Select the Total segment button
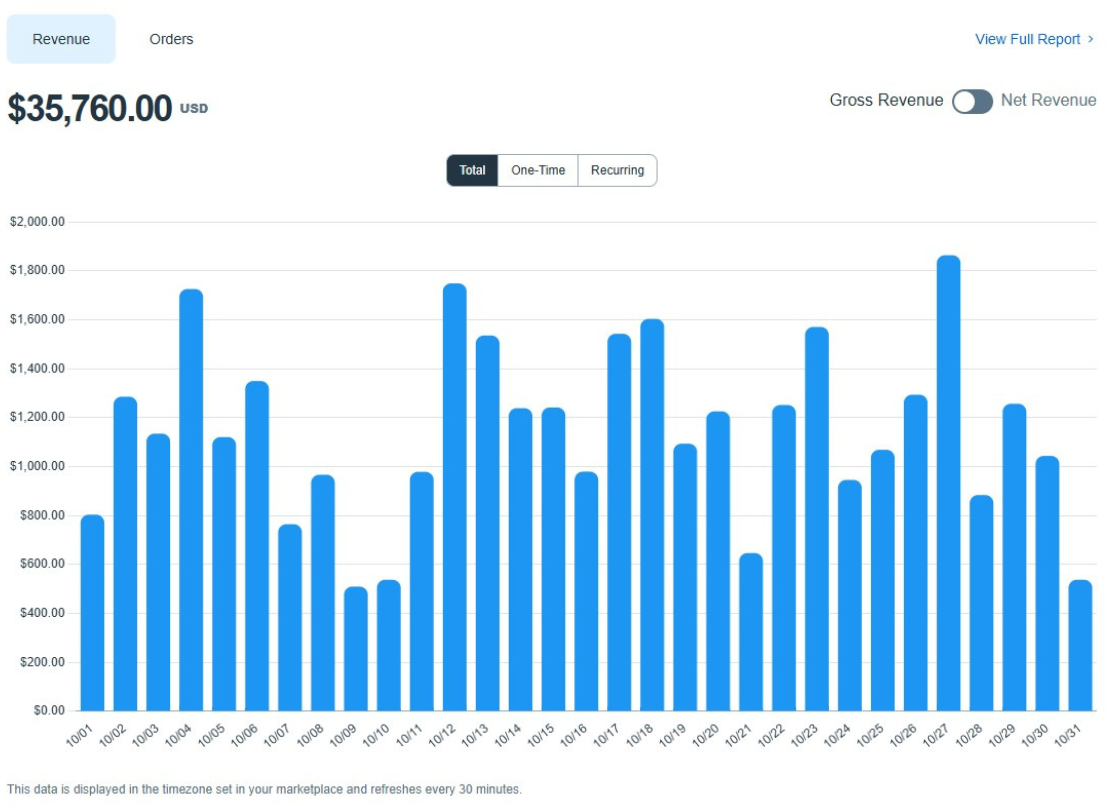The image size is (1107, 810). coord(472,170)
